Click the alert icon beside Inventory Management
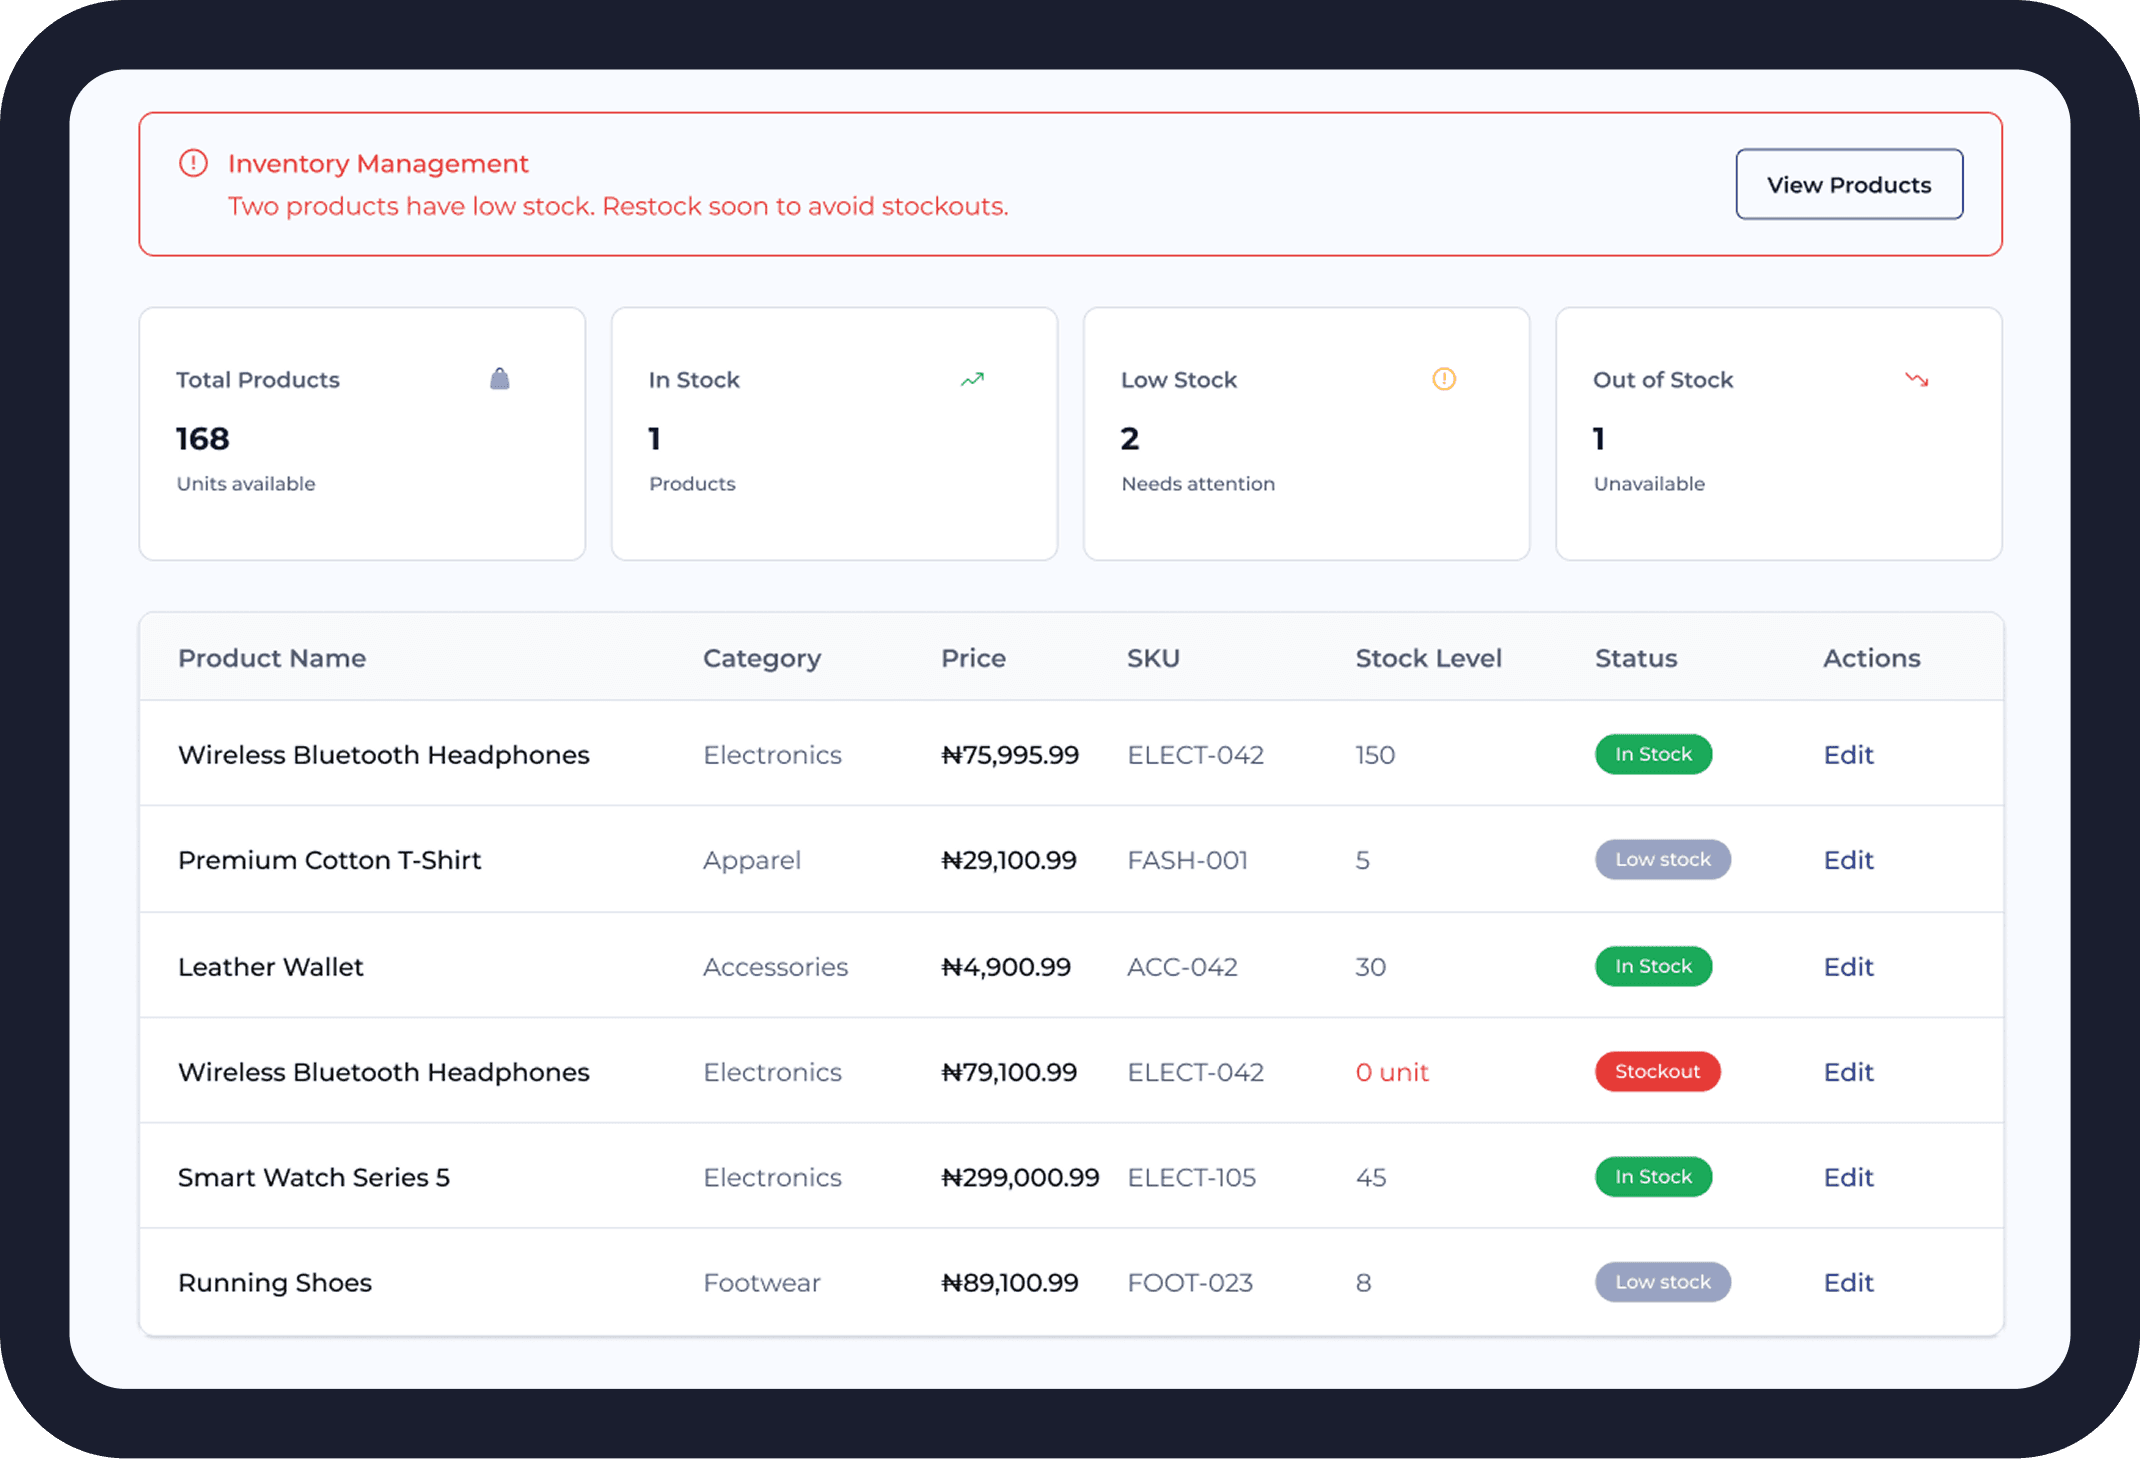This screenshot has width=2141, height=1459. pyautogui.click(x=193, y=163)
